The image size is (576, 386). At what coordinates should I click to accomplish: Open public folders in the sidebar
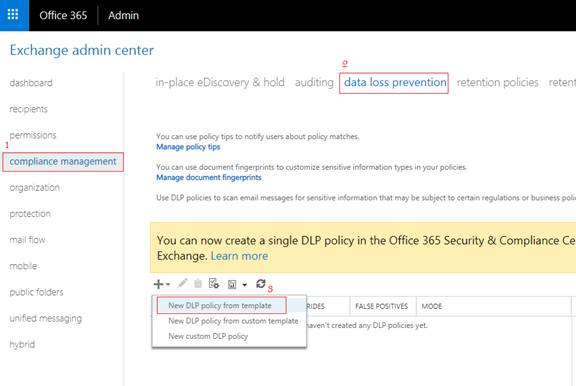(36, 292)
